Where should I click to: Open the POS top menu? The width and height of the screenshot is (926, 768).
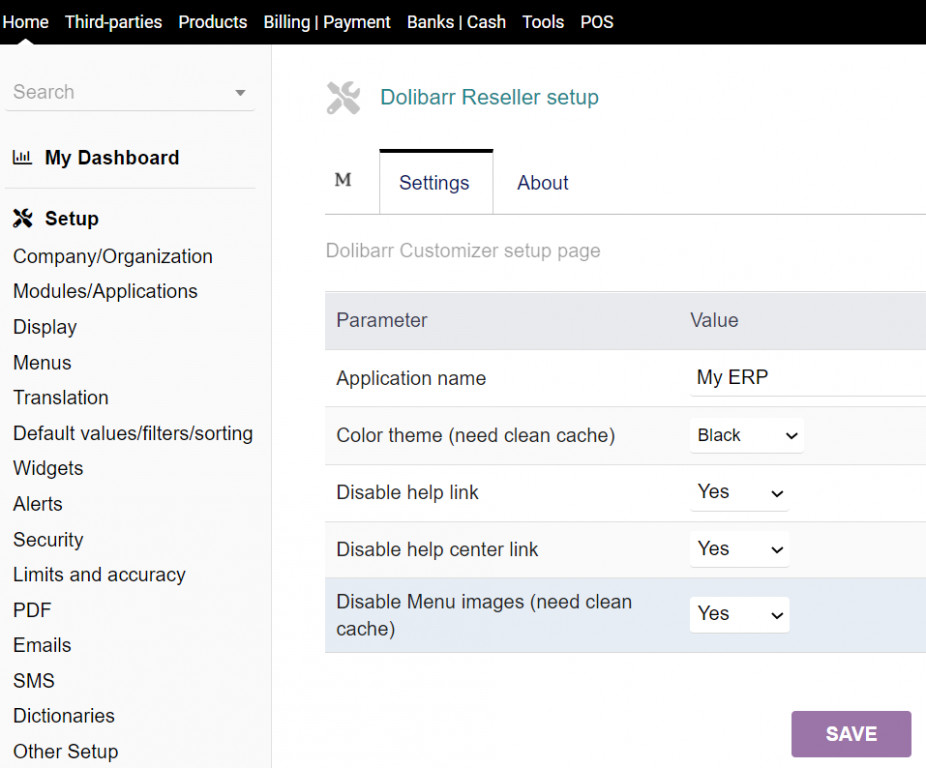(597, 22)
